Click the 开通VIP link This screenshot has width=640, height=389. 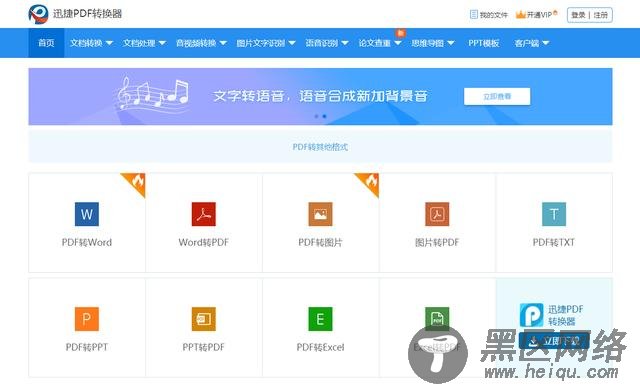(539, 15)
